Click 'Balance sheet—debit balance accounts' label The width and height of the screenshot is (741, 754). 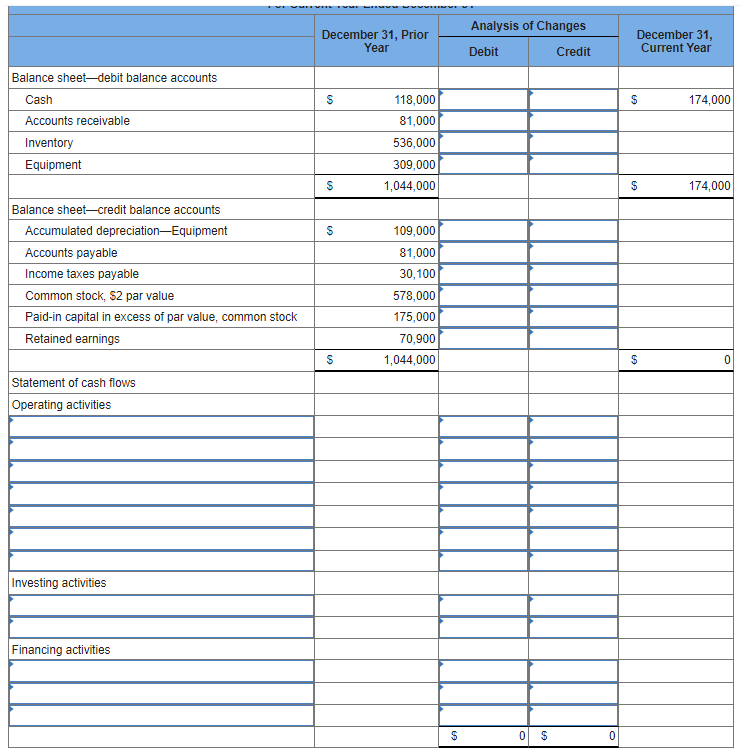click(x=114, y=78)
